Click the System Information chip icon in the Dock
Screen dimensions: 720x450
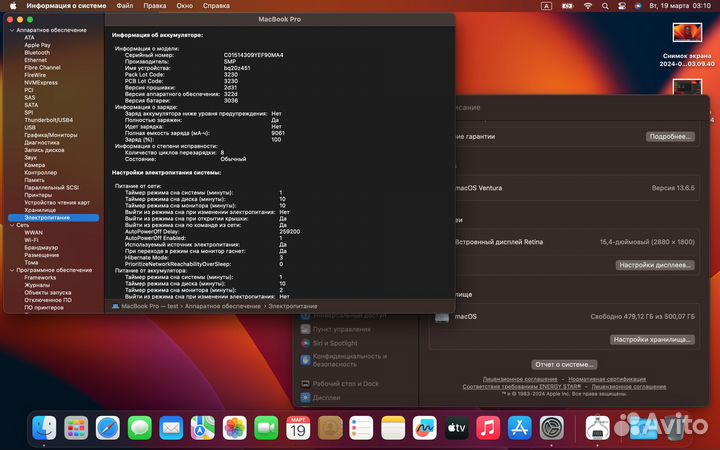click(x=598, y=428)
